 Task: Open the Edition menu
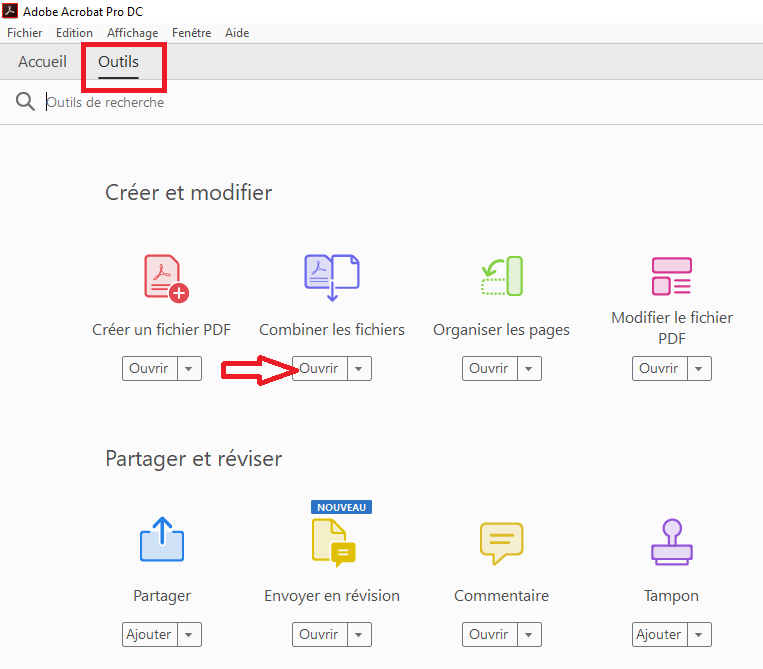click(x=74, y=33)
